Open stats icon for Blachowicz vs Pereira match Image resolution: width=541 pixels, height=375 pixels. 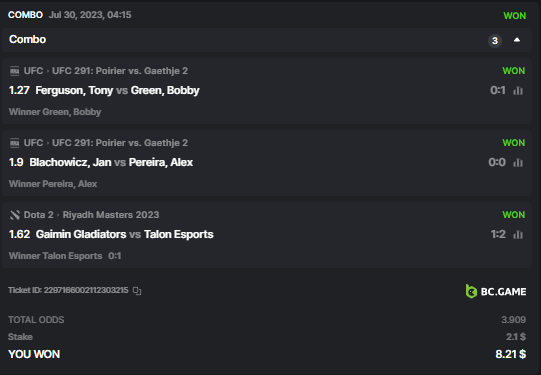518,162
